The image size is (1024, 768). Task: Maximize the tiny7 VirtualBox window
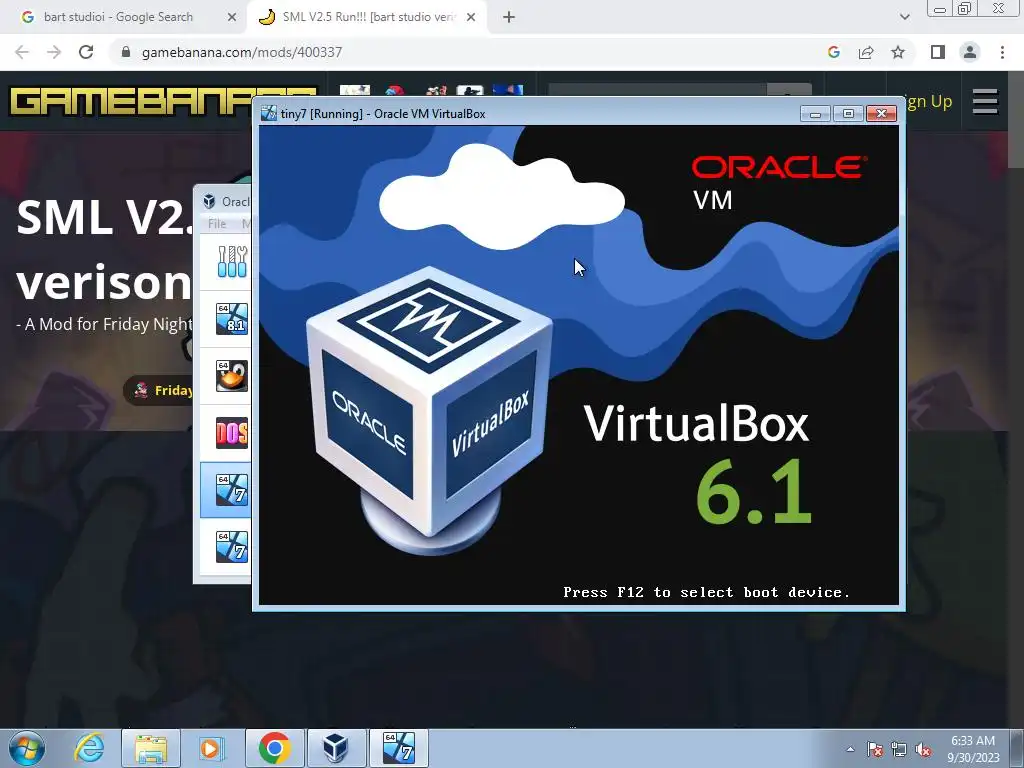pyautogui.click(x=848, y=114)
